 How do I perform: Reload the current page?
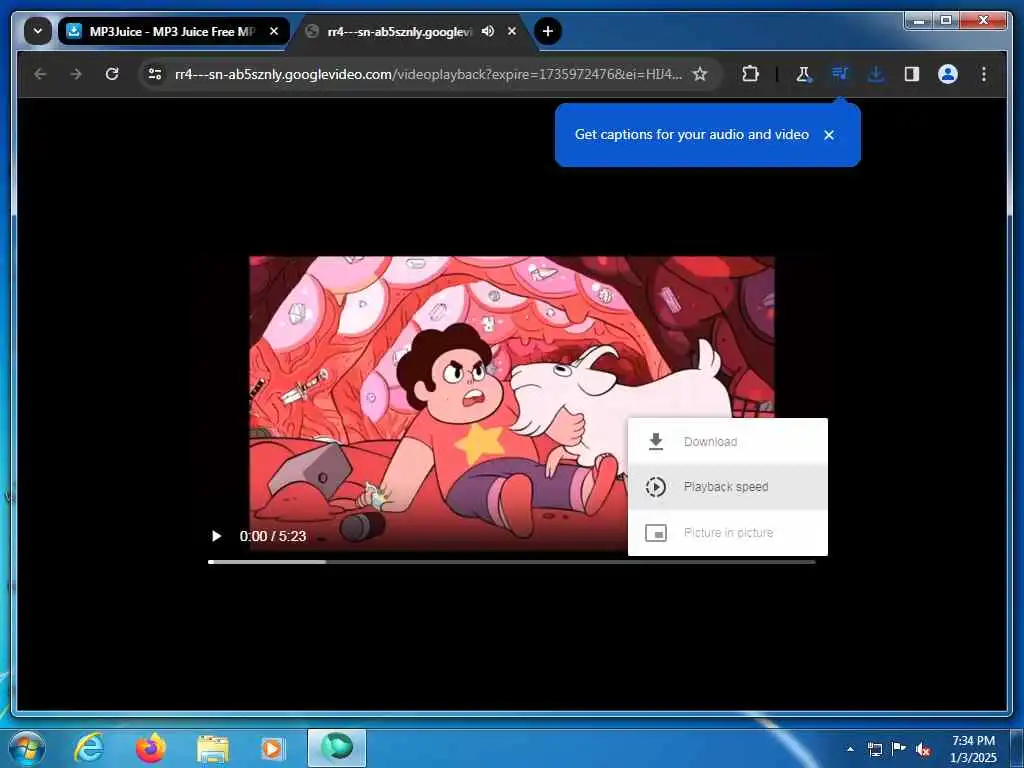[x=112, y=74]
